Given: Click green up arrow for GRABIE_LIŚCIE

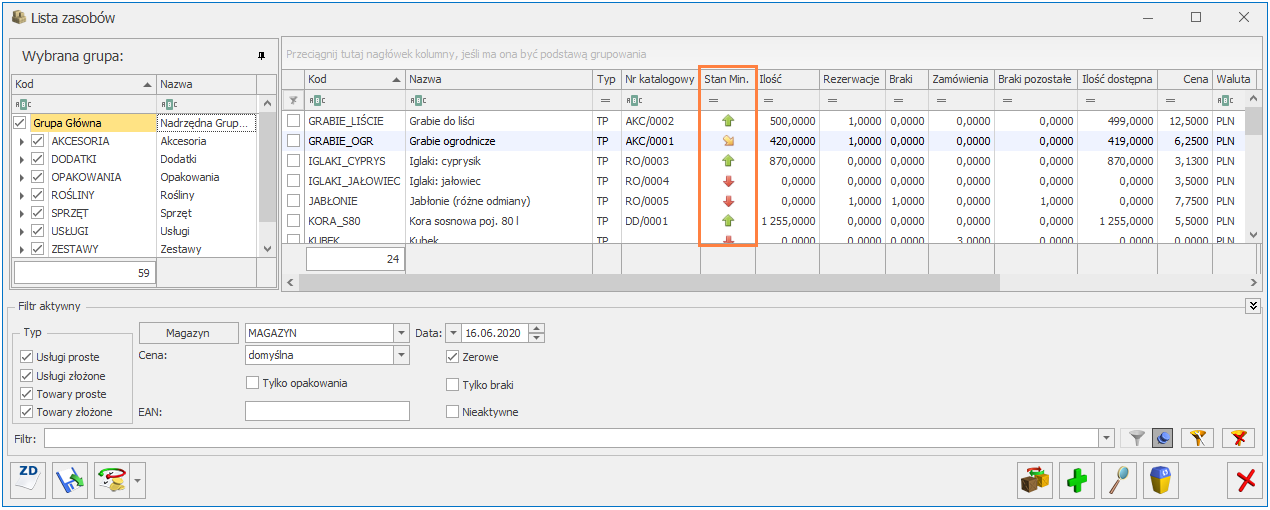Looking at the screenshot, I should pyautogui.click(x=728, y=121).
